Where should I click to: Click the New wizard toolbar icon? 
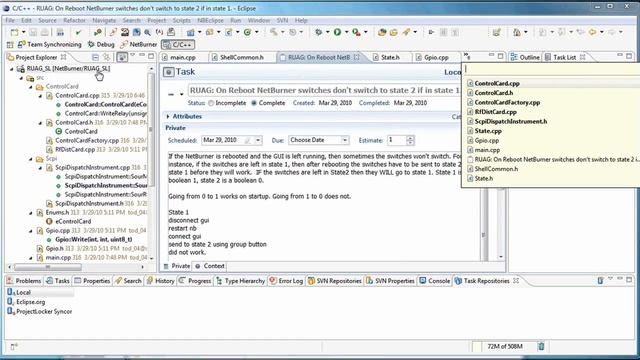pos(15,32)
